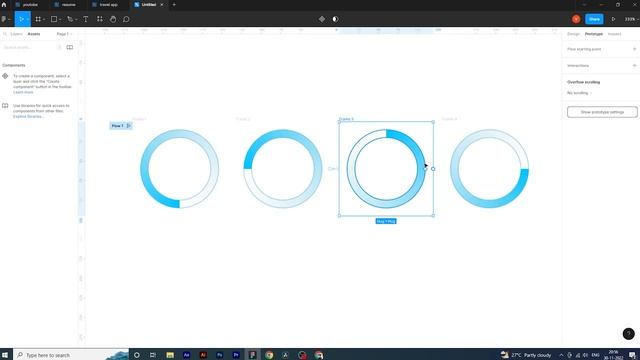The width and height of the screenshot is (640, 360).
Task: Switch to the Prototype tab
Action: 593,34
